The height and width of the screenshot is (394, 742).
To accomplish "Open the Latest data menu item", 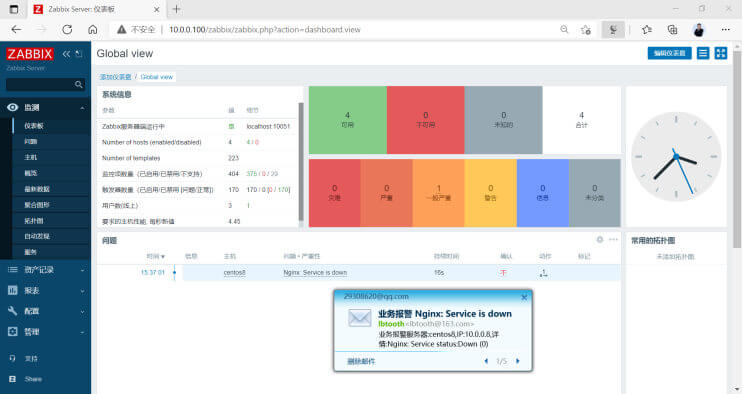I will click(x=37, y=189).
